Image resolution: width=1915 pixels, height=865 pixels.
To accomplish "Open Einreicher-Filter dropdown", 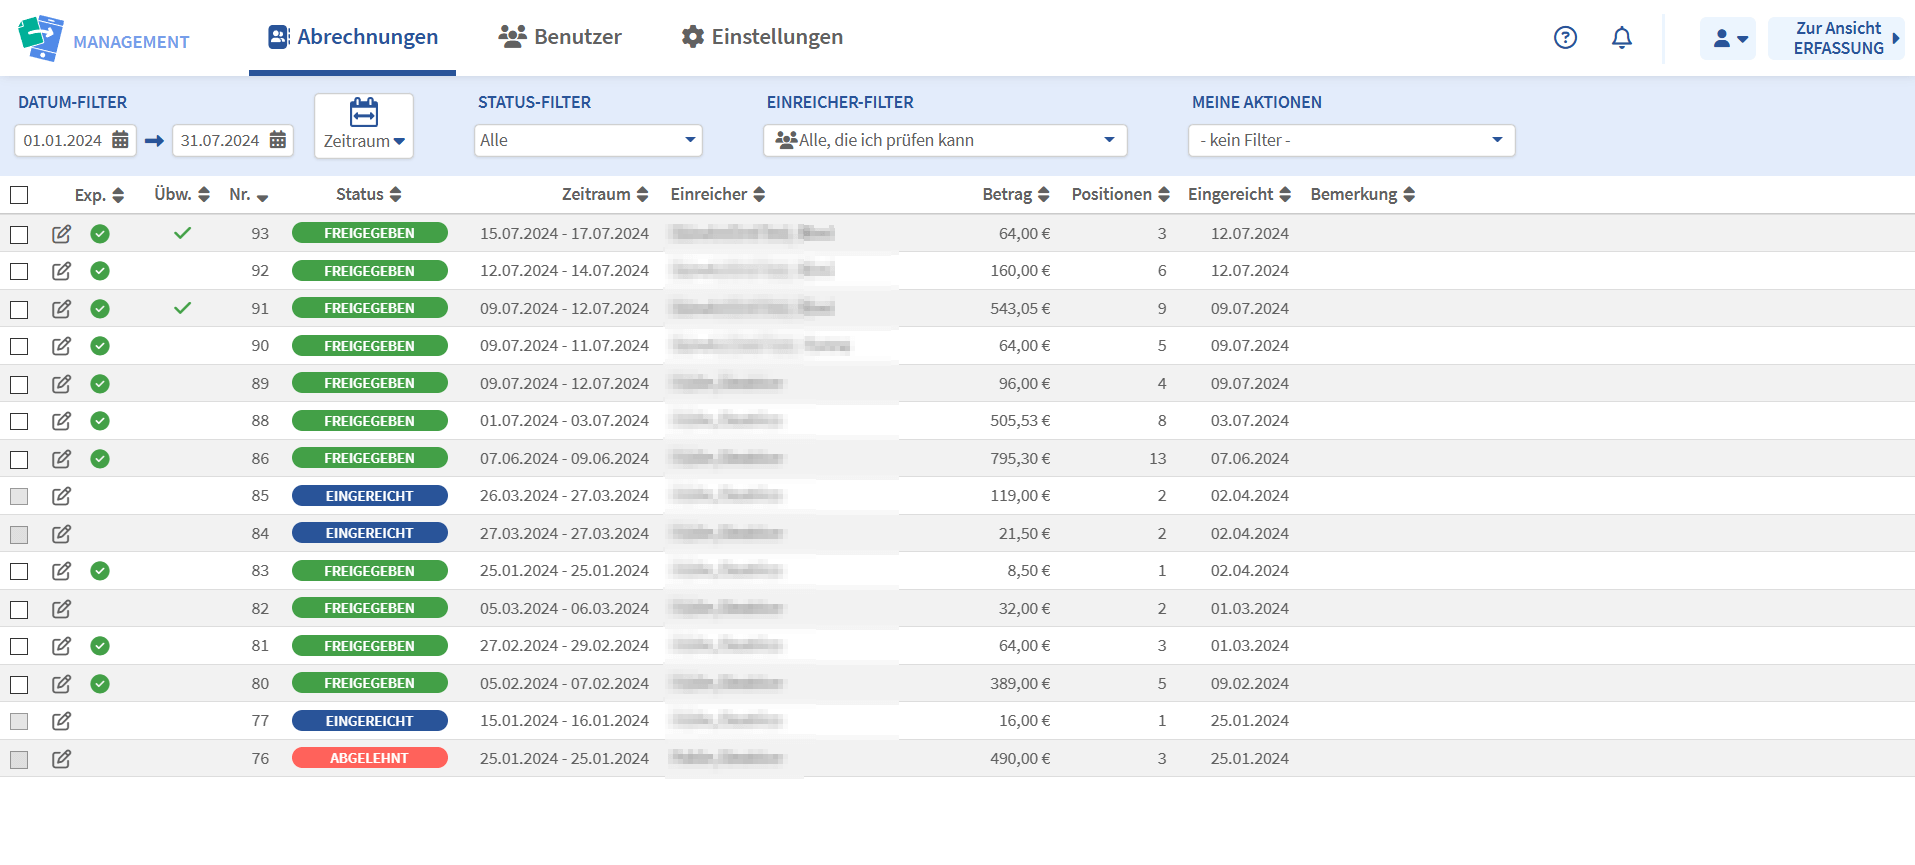I will pos(945,140).
